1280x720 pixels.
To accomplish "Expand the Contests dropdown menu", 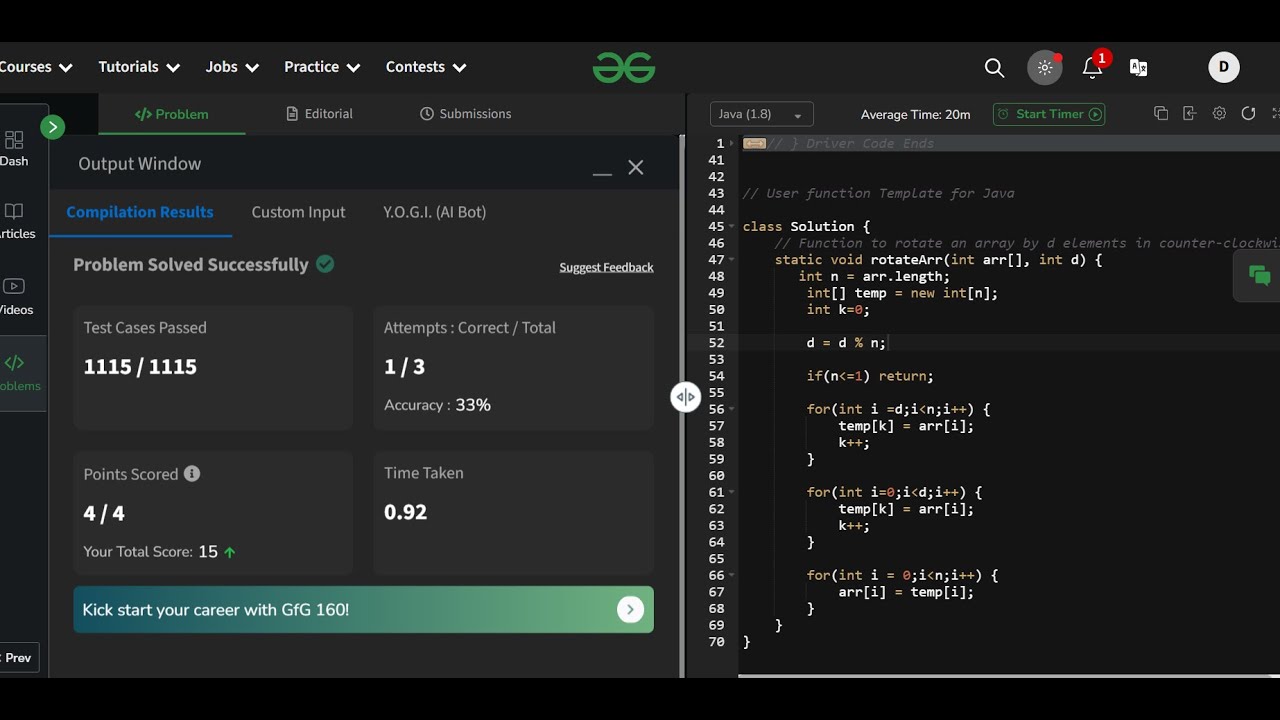I will 426,67.
